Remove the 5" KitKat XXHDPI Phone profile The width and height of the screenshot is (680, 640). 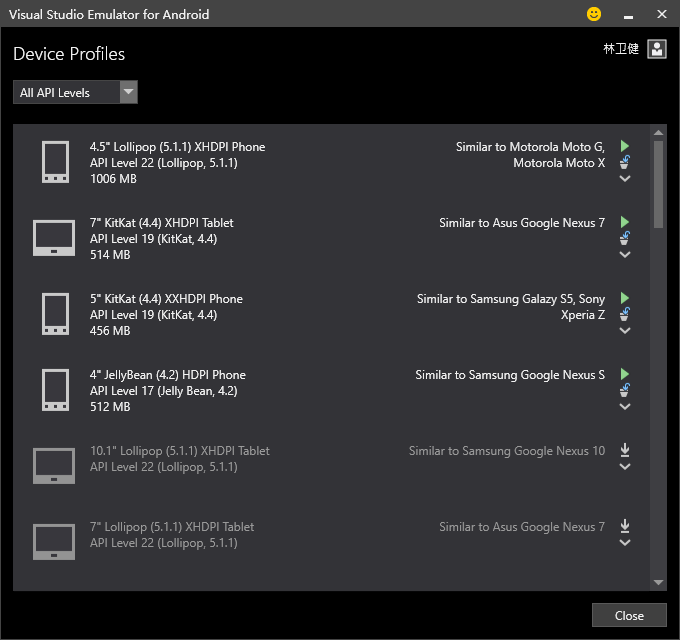[624, 314]
